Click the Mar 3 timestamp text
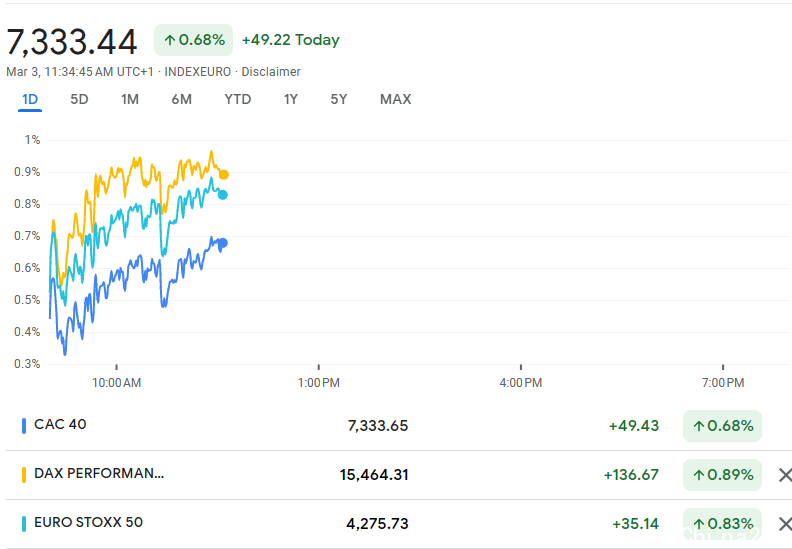 (x=80, y=72)
